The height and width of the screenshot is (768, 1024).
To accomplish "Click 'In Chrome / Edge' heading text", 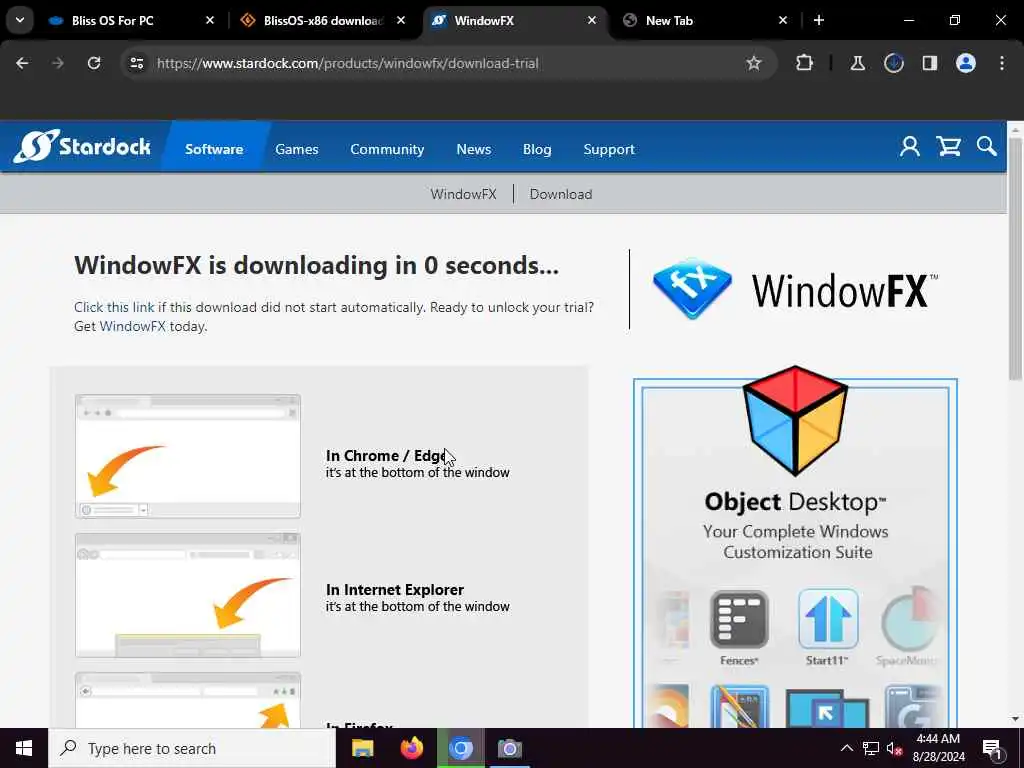I will pos(386,455).
